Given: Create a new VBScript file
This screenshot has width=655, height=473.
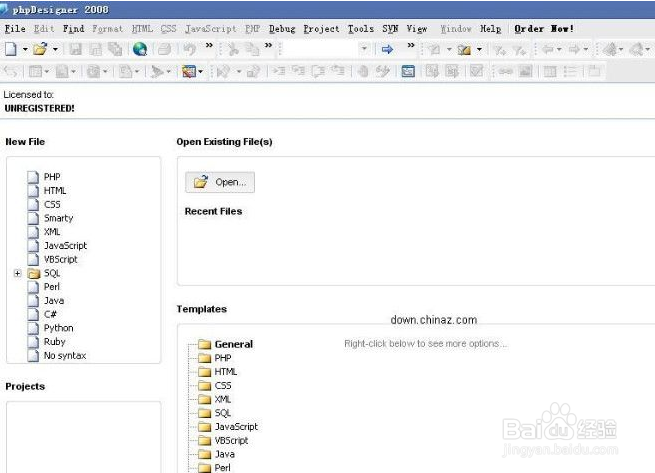Looking at the screenshot, I should click(61, 259).
